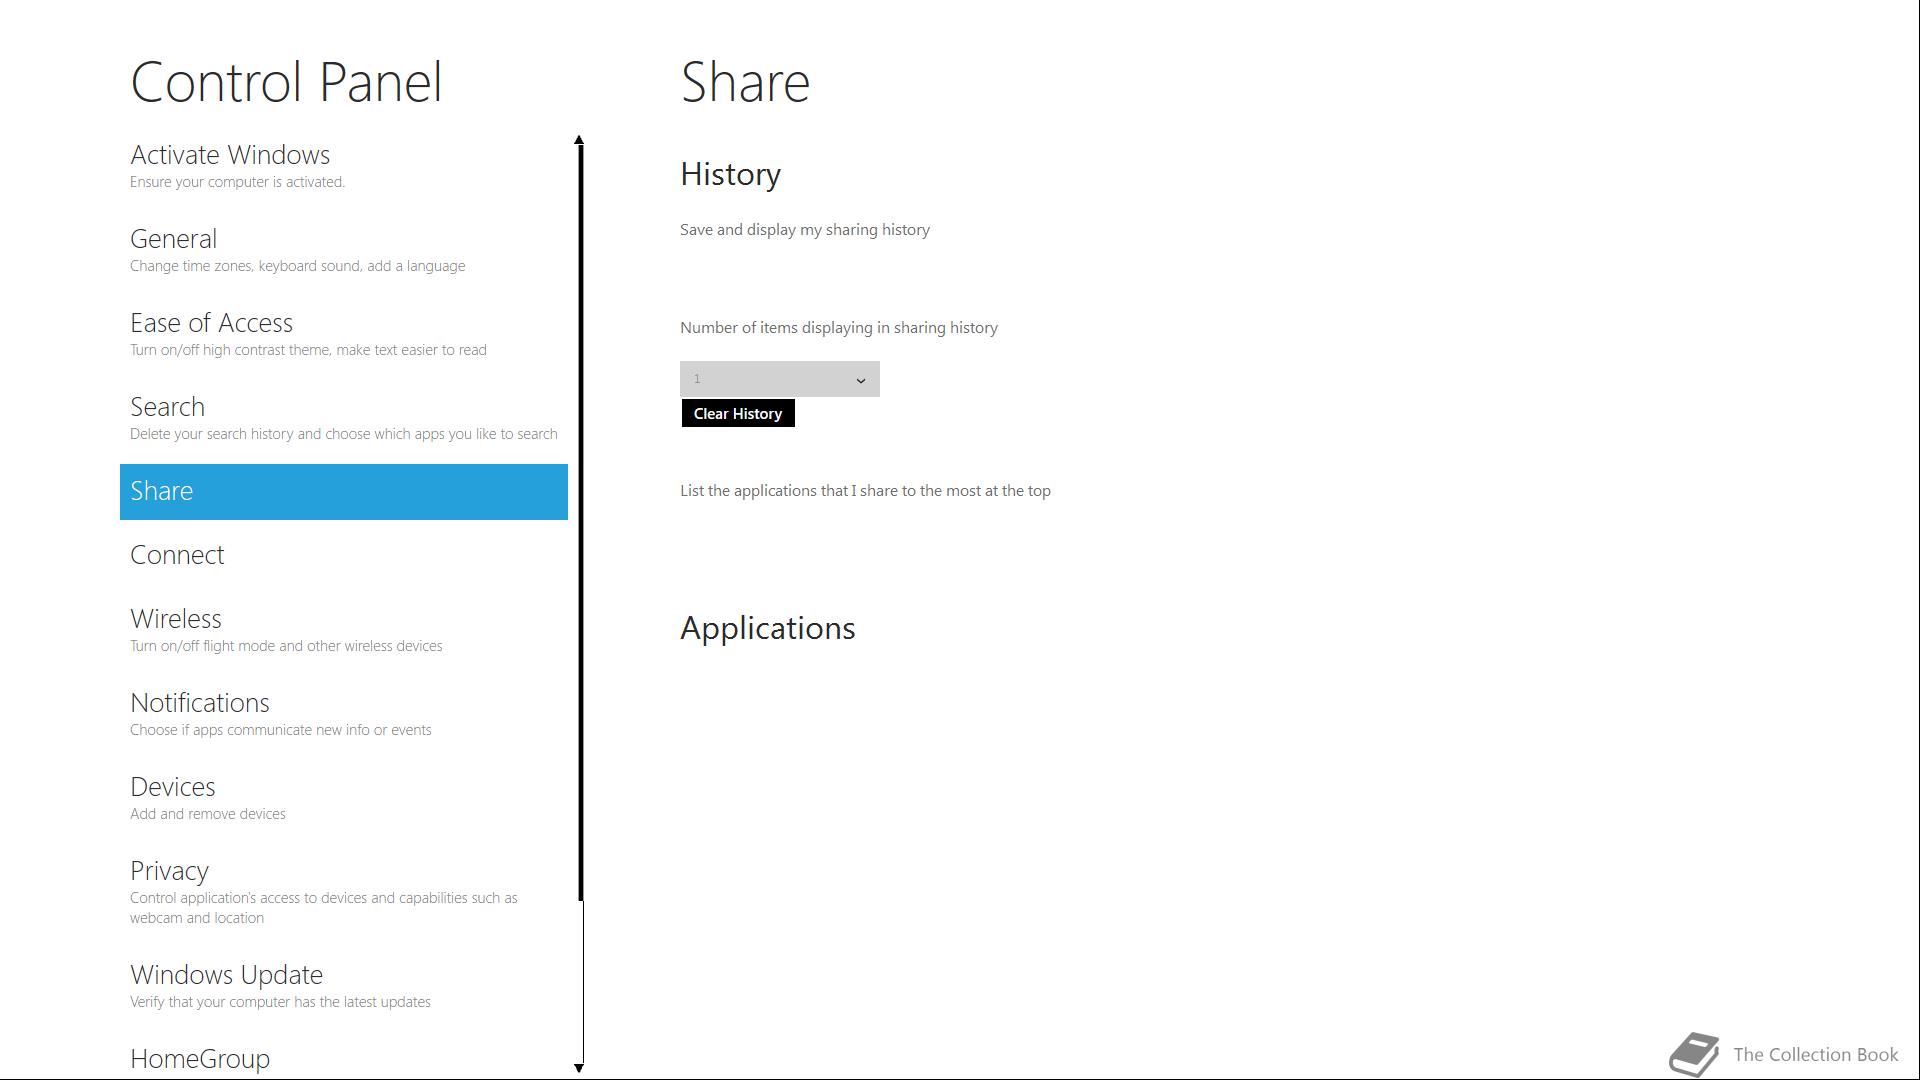1920x1080 pixels.
Task: Click 'Choose if apps communicate new info' description
Action: tap(280, 730)
